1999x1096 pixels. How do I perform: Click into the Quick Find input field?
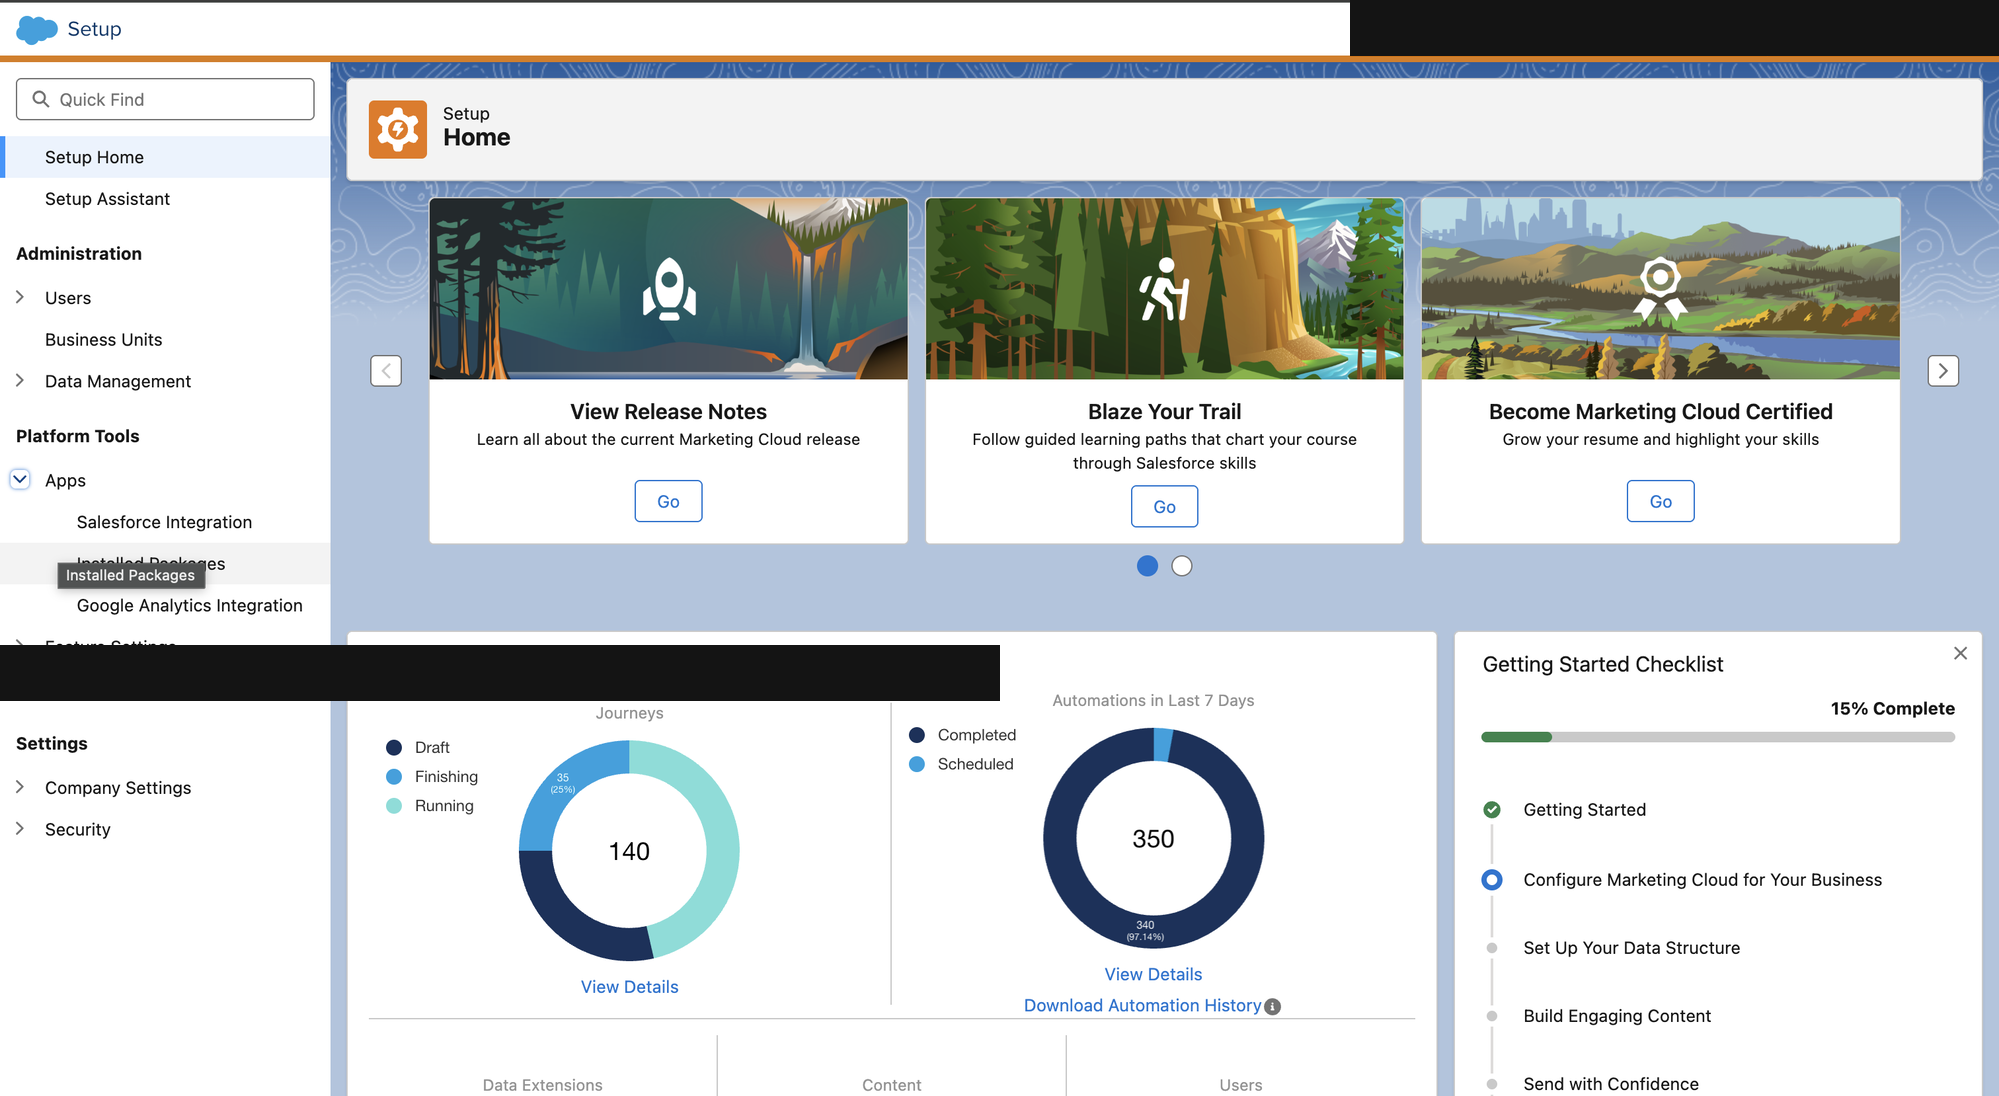pos(165,99)
